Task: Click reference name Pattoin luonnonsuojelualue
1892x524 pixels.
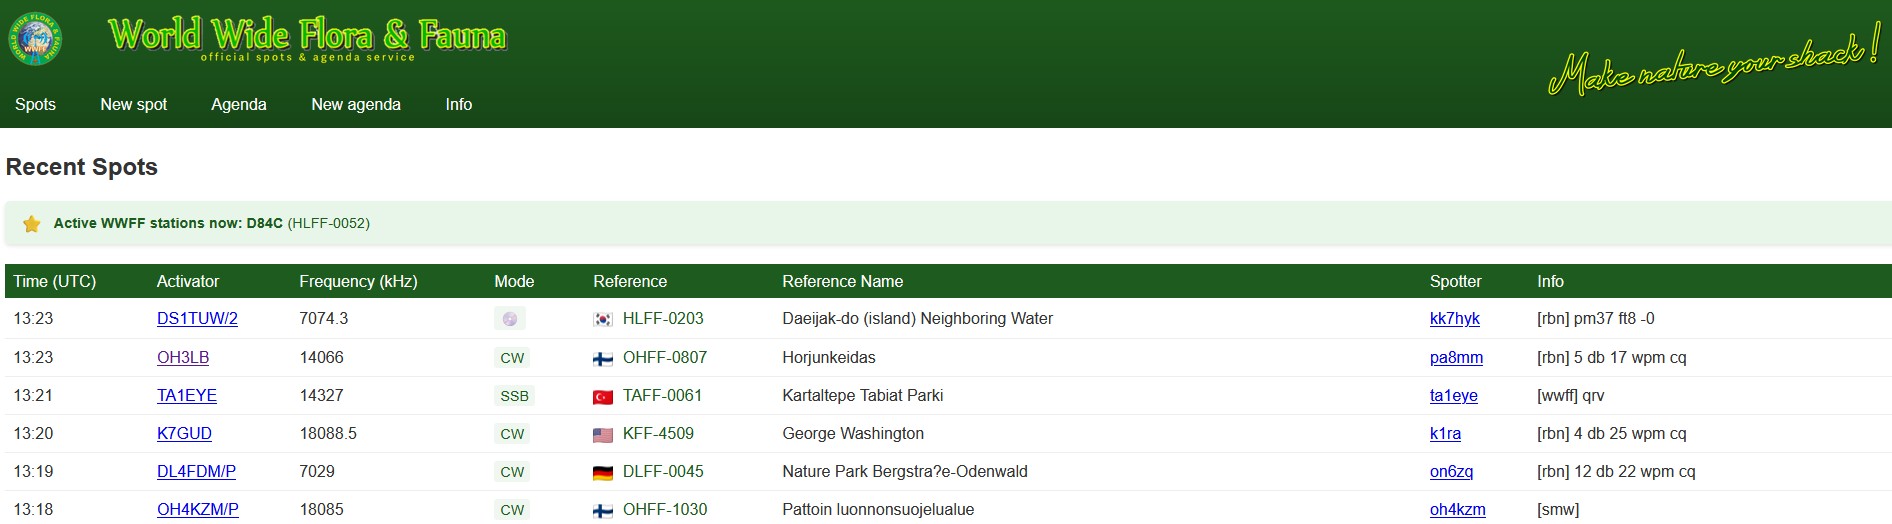Action: pyautogui.click(x=878, y=510)
